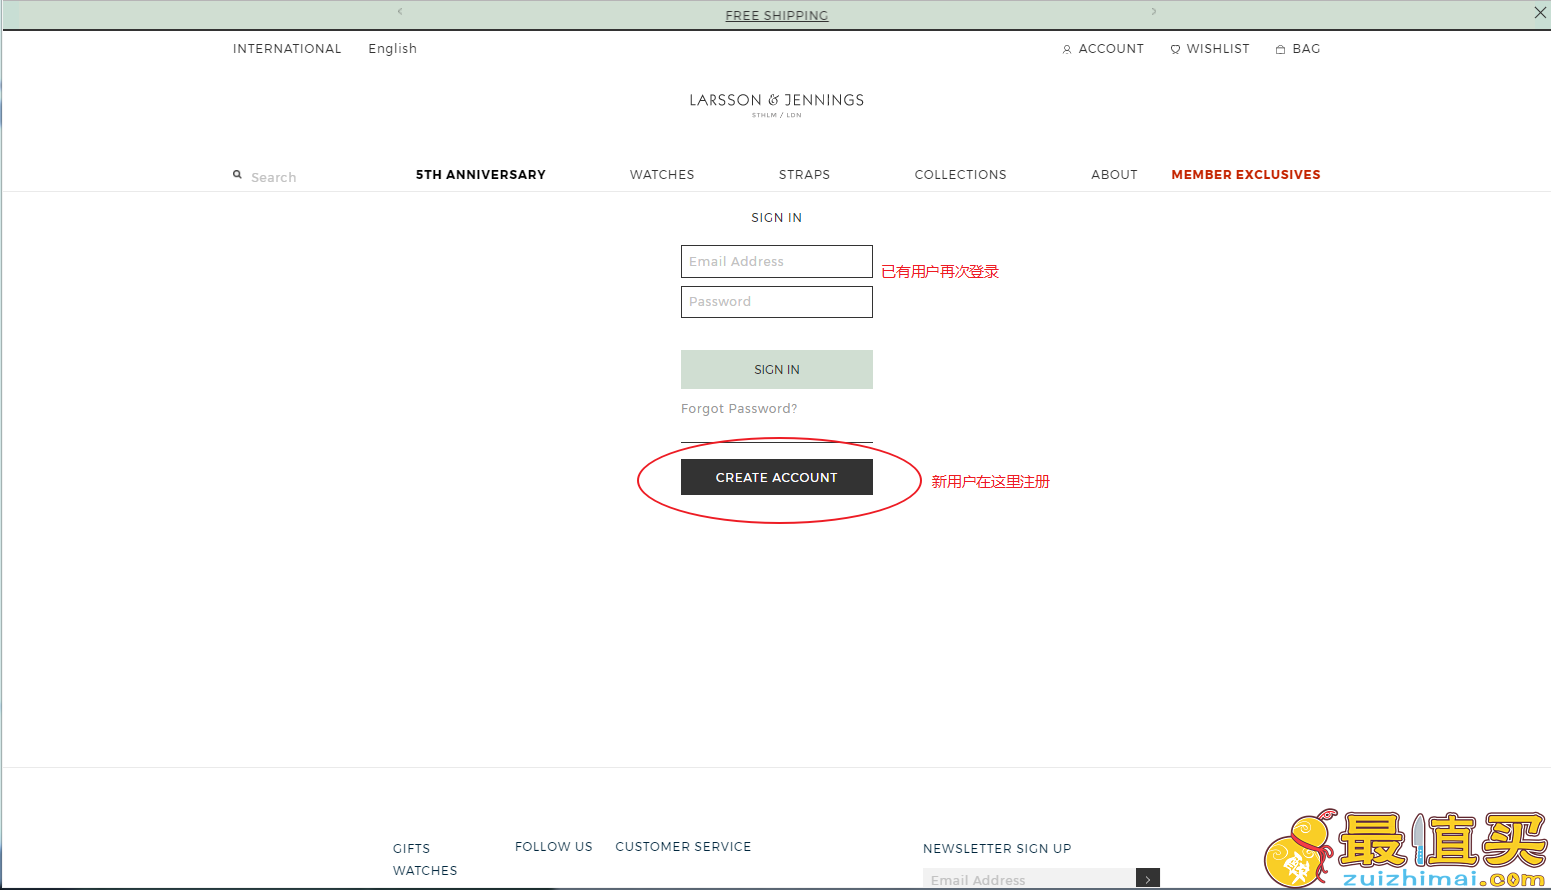Open the Straps menu
Image resolution: width=1551 pixels, height=890 pixels.
(805, 175)
